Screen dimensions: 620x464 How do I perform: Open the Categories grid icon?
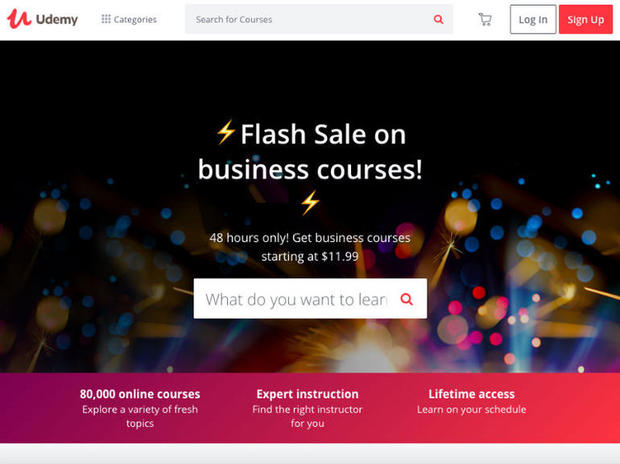tap(106, 19)
